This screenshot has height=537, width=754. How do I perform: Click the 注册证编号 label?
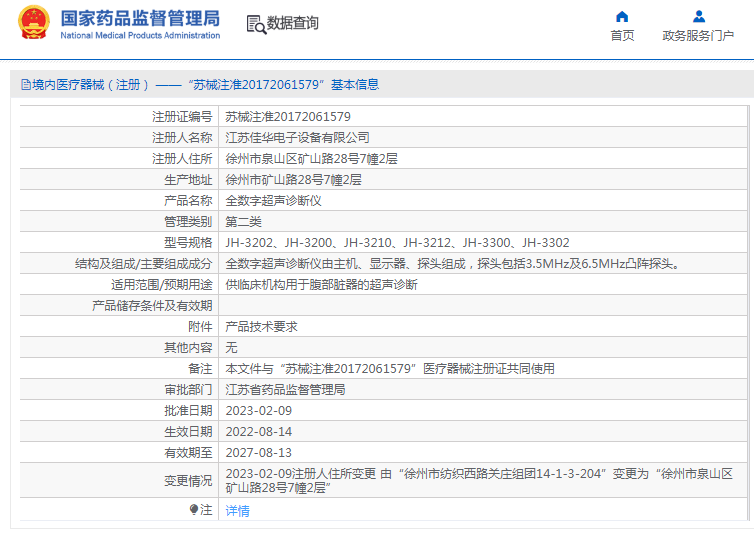click(x=182, y=117)
